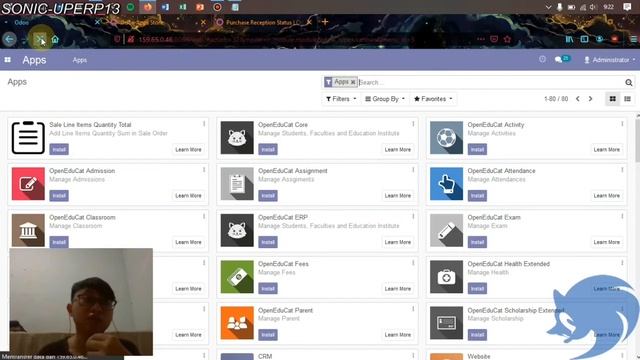Install OpenEduCat Parent module
The height and width of the screenshot is (360, 640).
coord(268,335)
